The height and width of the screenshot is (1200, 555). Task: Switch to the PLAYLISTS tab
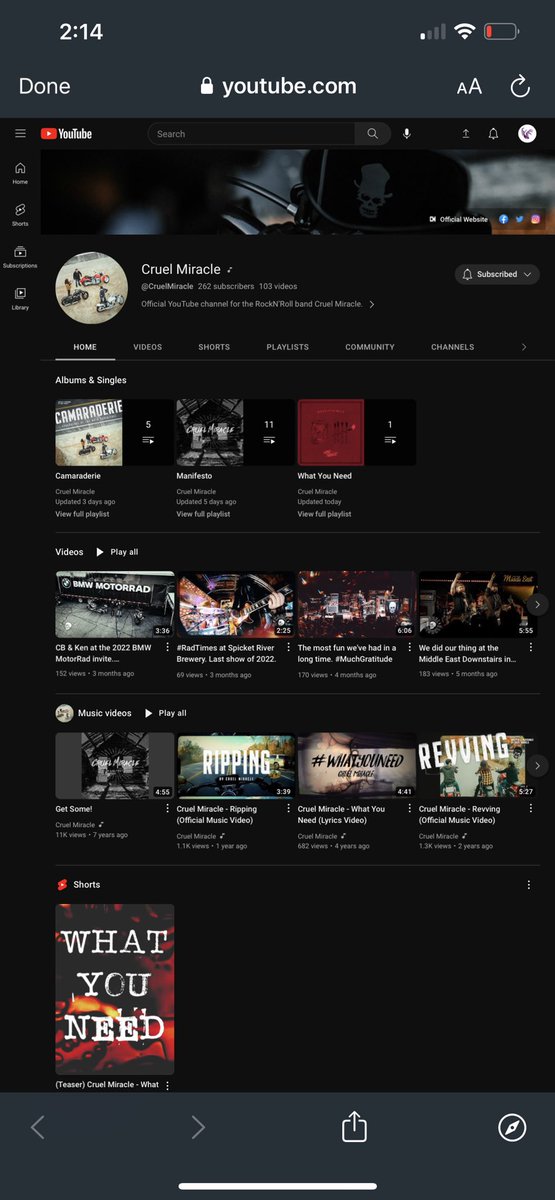[288, 347]
